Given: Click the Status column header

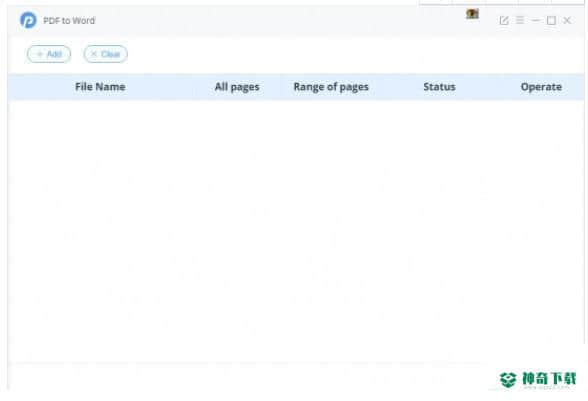Looking at the screenshot, I should pyautogui.click(x=439, y=87).
